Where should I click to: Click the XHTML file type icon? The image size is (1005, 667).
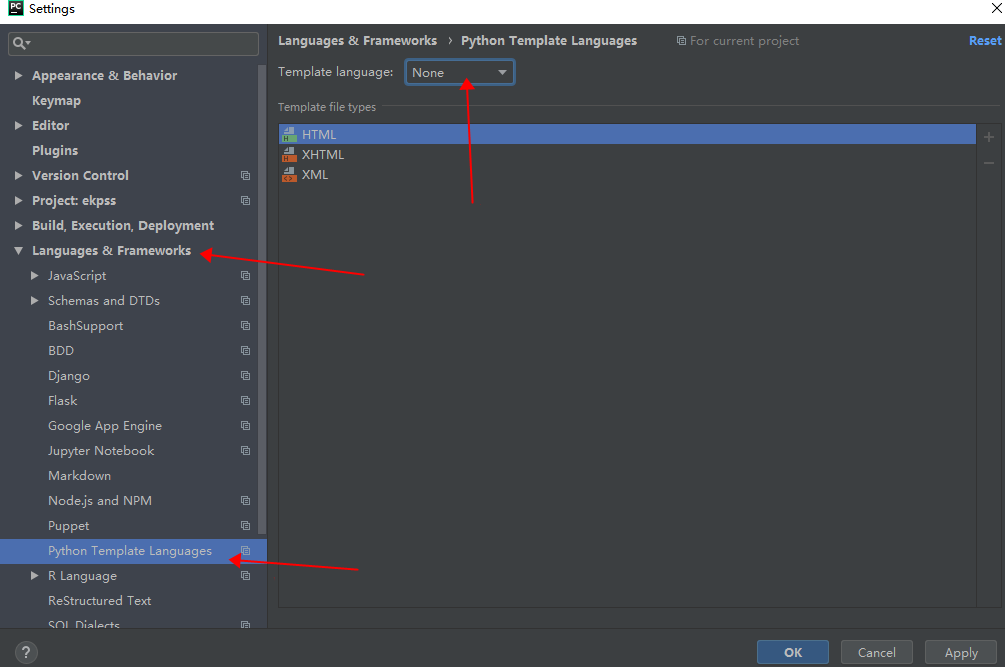point(289,154)
